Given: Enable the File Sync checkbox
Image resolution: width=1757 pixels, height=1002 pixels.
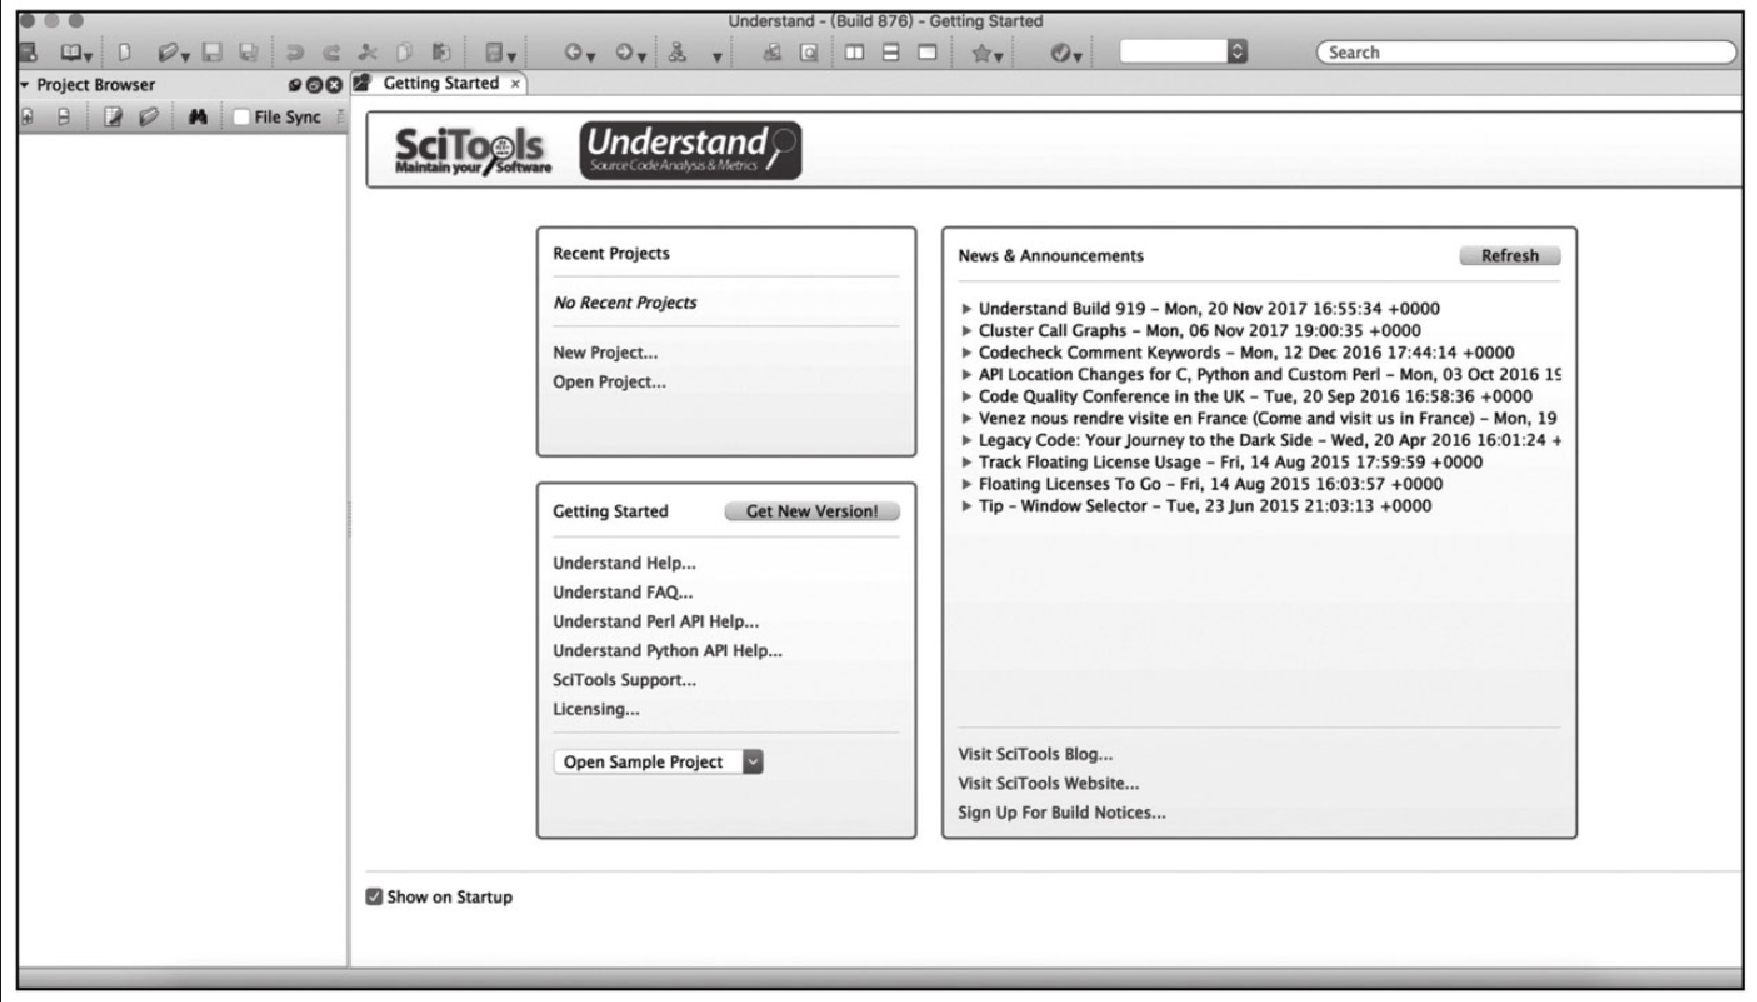Looking at the screenshot, I should click(241, 117).
